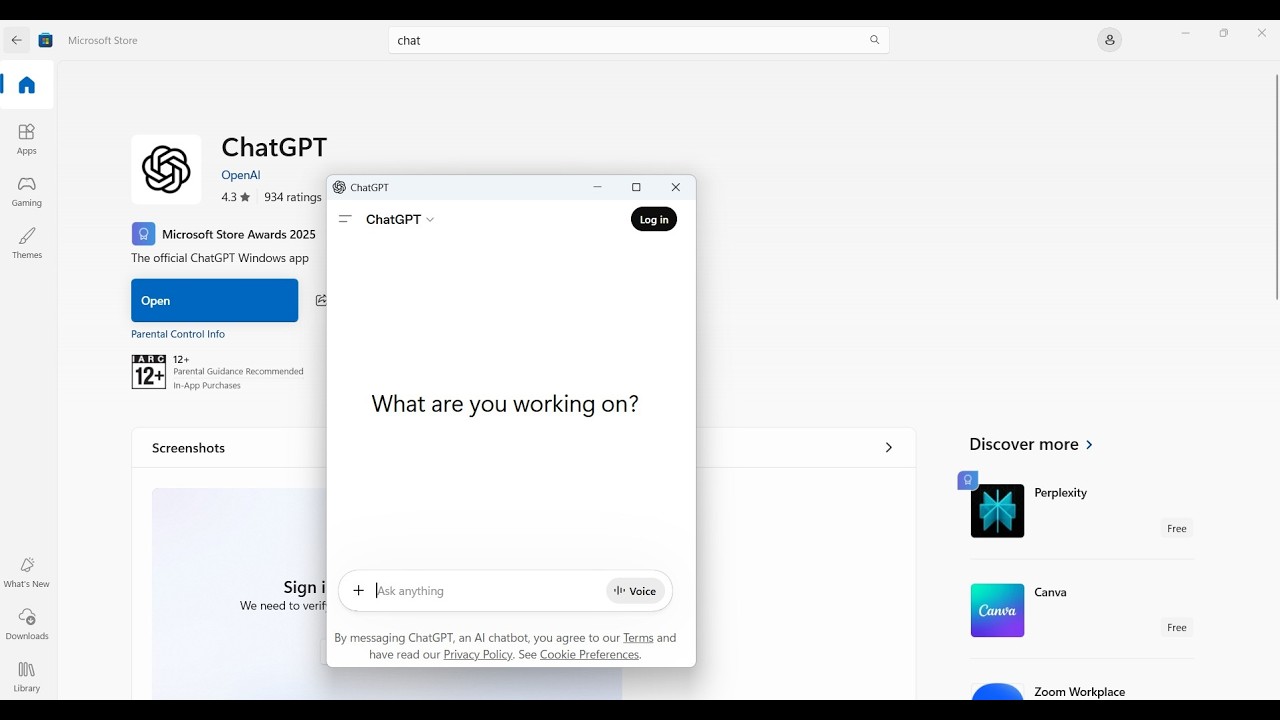Screen dimensions: 1280x720
Task: Click the Store vertical scrollbar
Action: [x=1276, y=187]
